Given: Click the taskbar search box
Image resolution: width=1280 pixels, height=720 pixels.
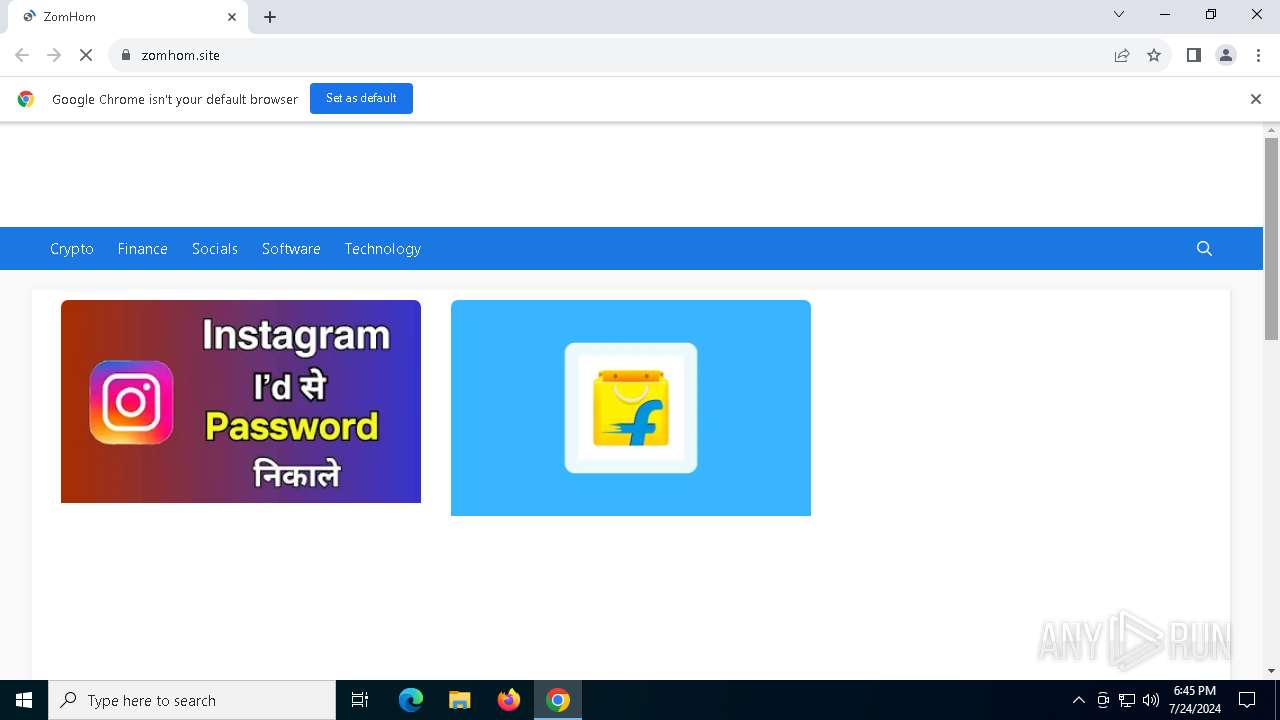Looking at the screenshot, I should [192, 700].
